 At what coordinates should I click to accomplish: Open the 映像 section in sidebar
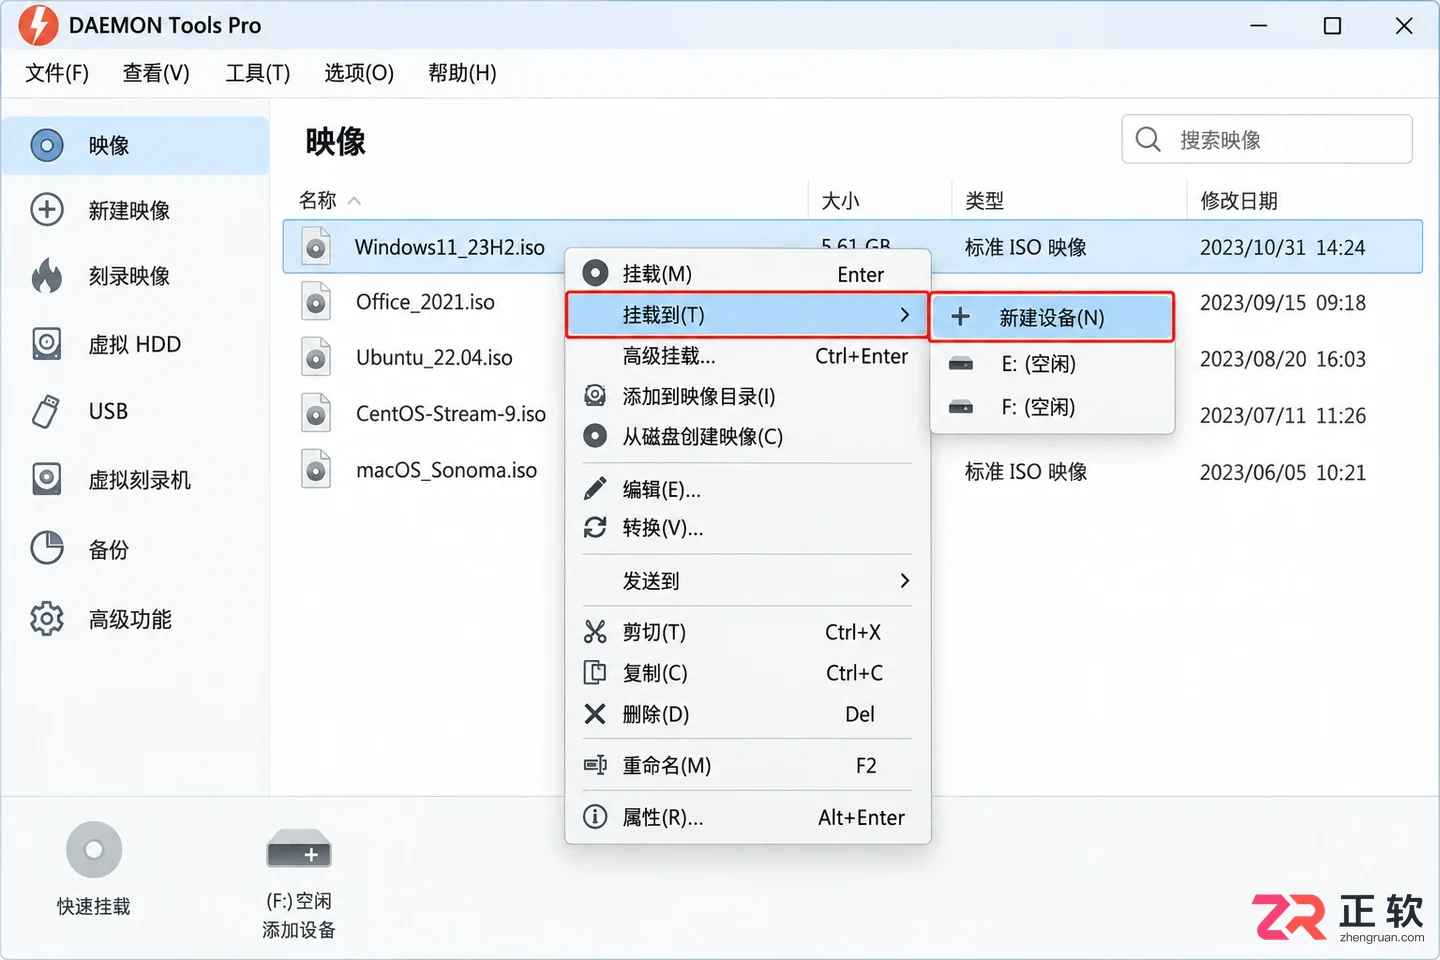point(135,146)
